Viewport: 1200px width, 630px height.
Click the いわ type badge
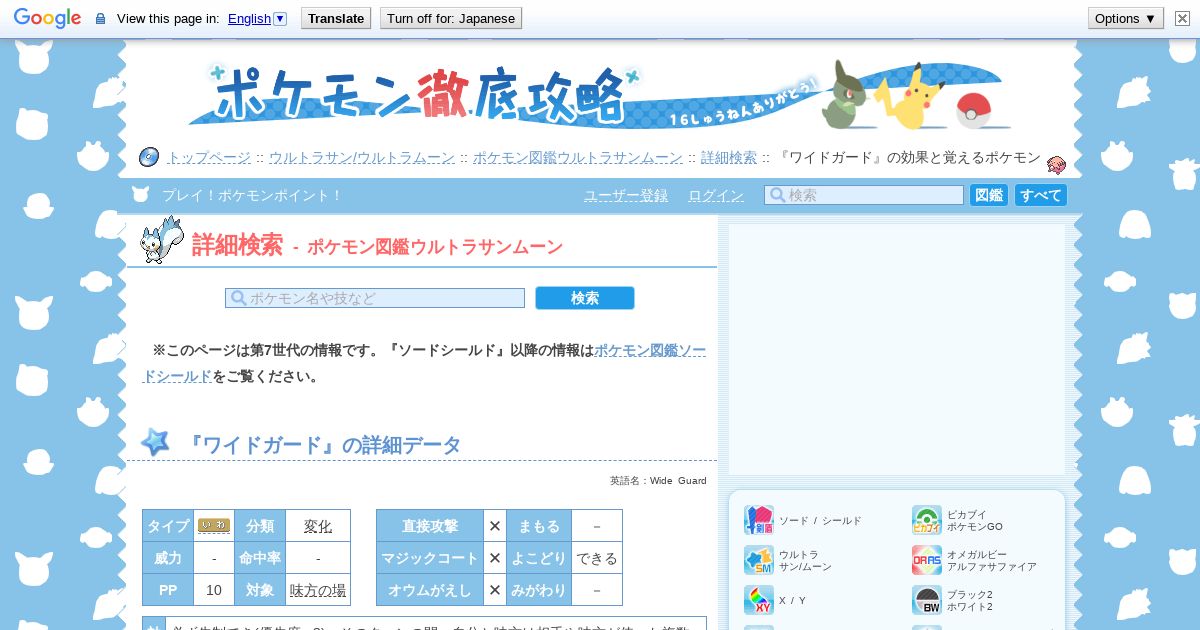214,526
